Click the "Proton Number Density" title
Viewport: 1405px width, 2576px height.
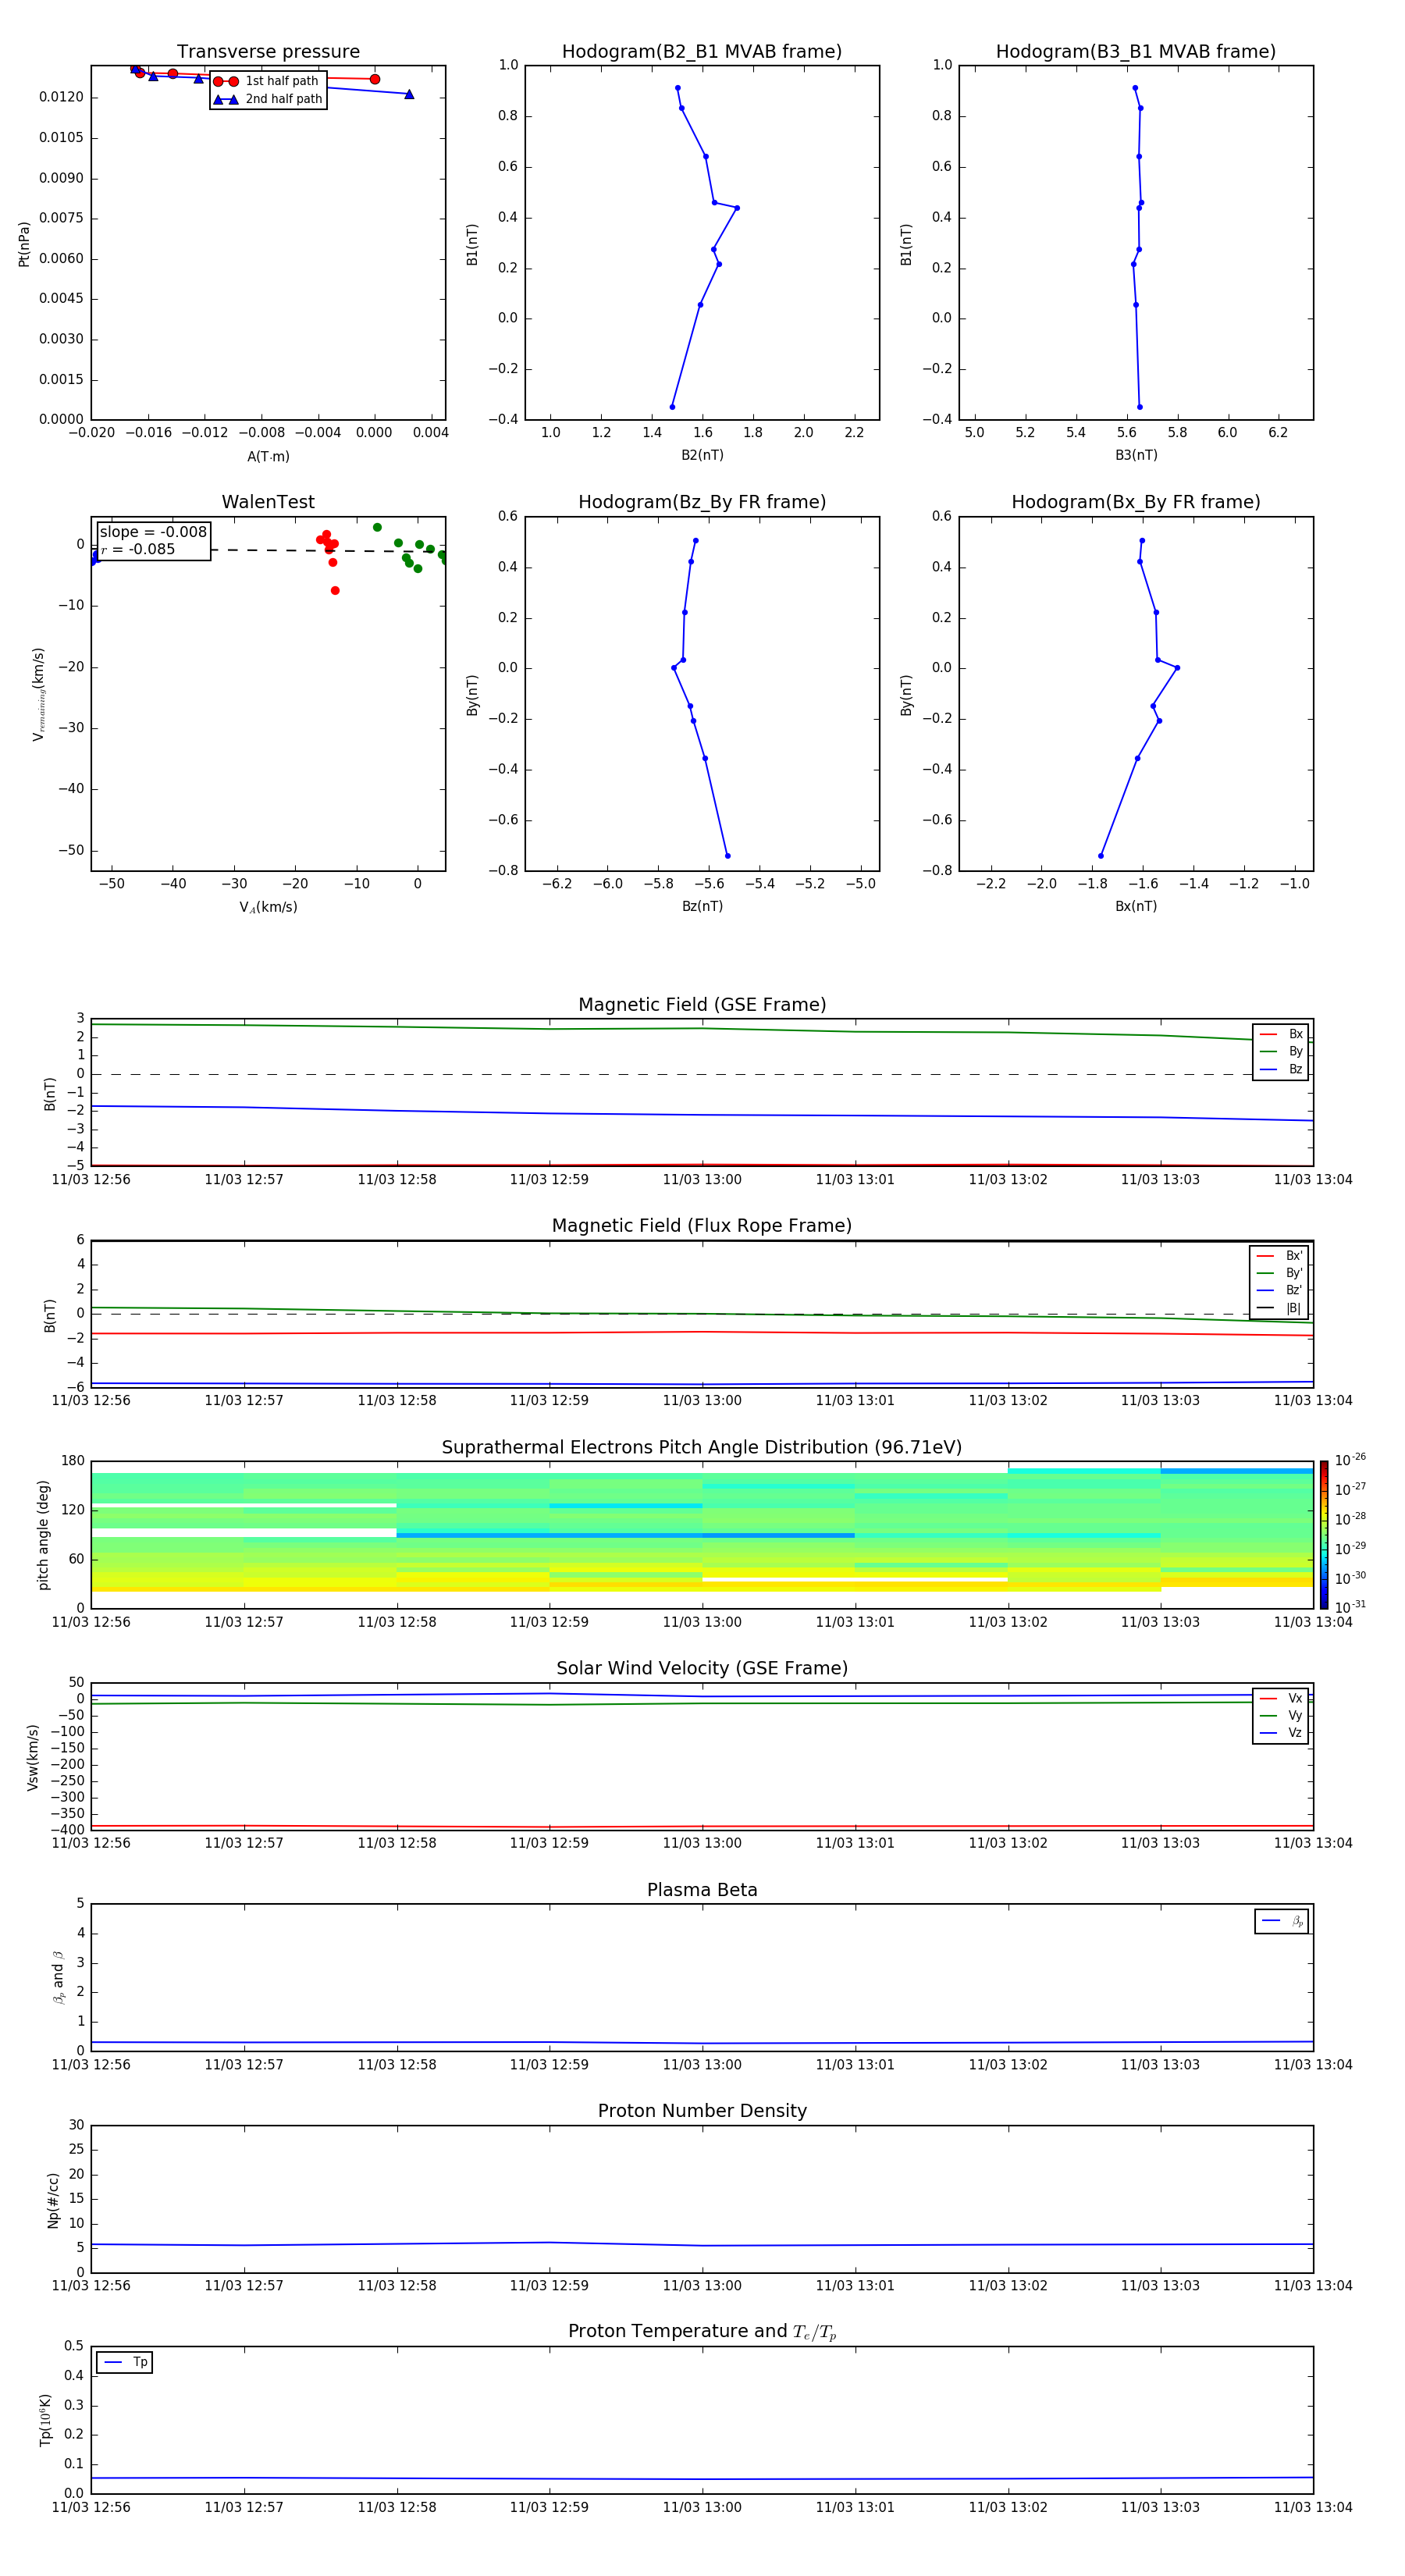pyautogui.click(x=702, y=2111)
